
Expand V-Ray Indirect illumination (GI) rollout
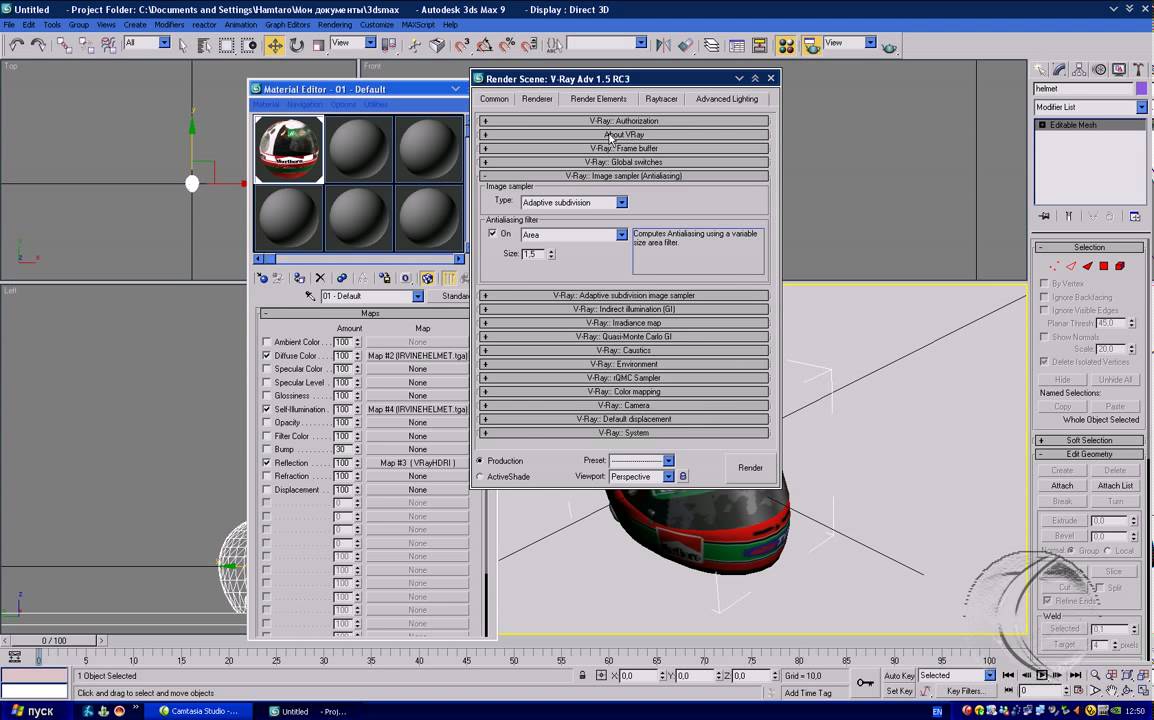(x=624, y=309)
